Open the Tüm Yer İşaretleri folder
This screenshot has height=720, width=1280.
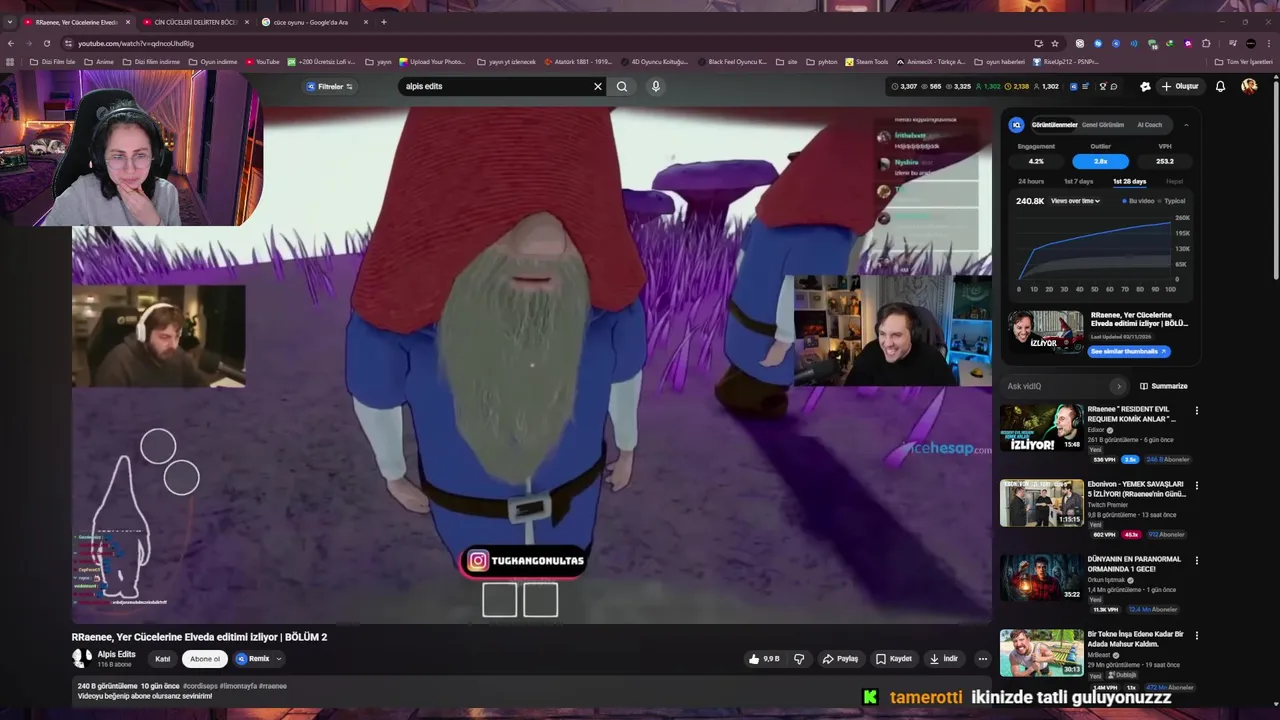1244,62
